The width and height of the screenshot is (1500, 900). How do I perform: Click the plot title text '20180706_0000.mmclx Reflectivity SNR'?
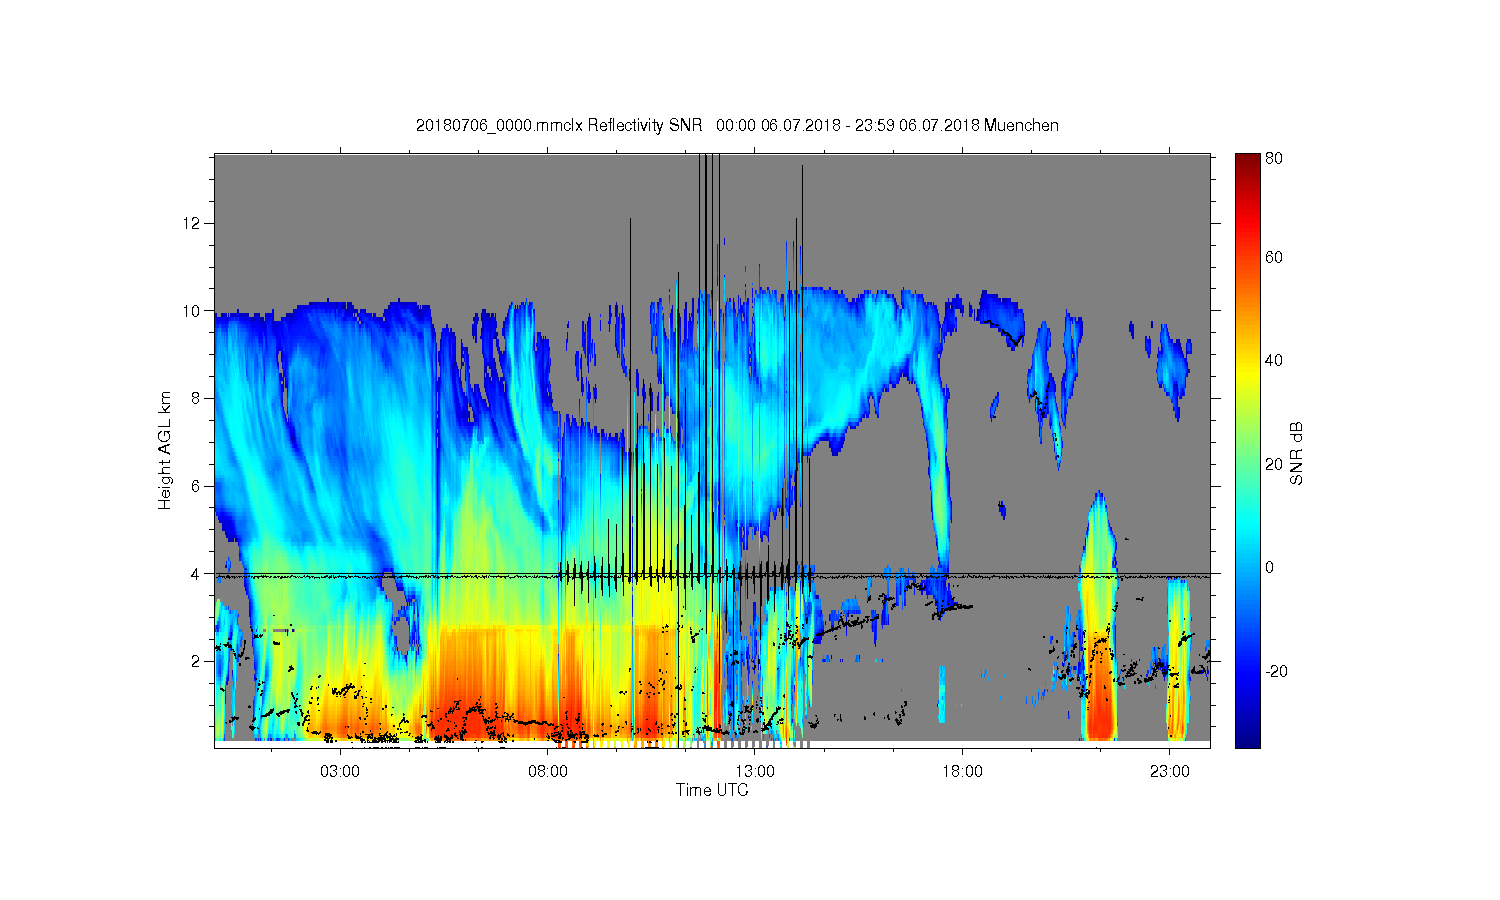pyautogui.click(x=559, y=125)
